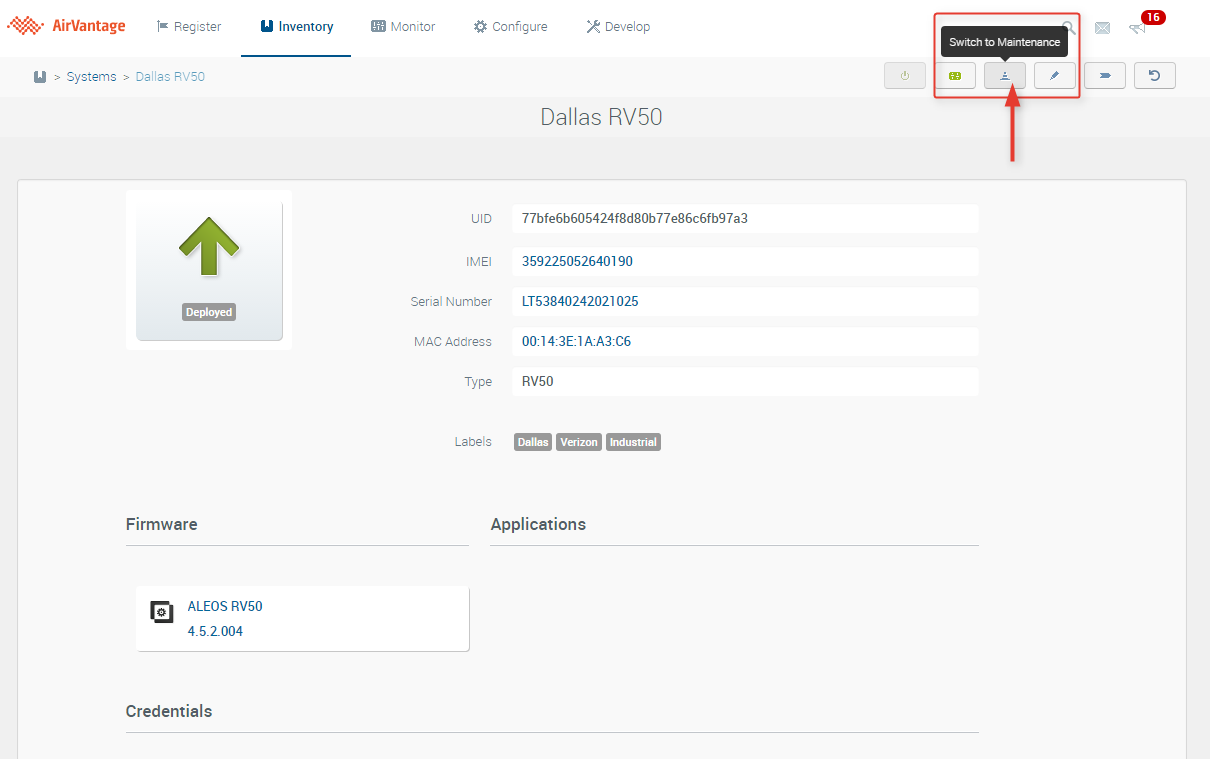Click the inventory home icon in breadcrumb
This screenshot has height=759, width=1210.
[x=40, y=77]
